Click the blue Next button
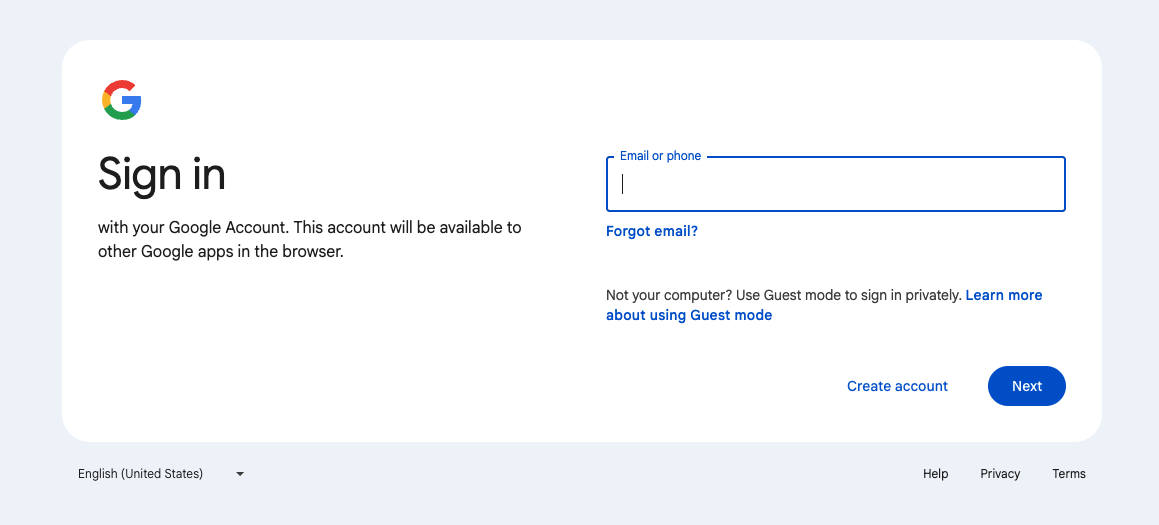 coord(1026,386)
